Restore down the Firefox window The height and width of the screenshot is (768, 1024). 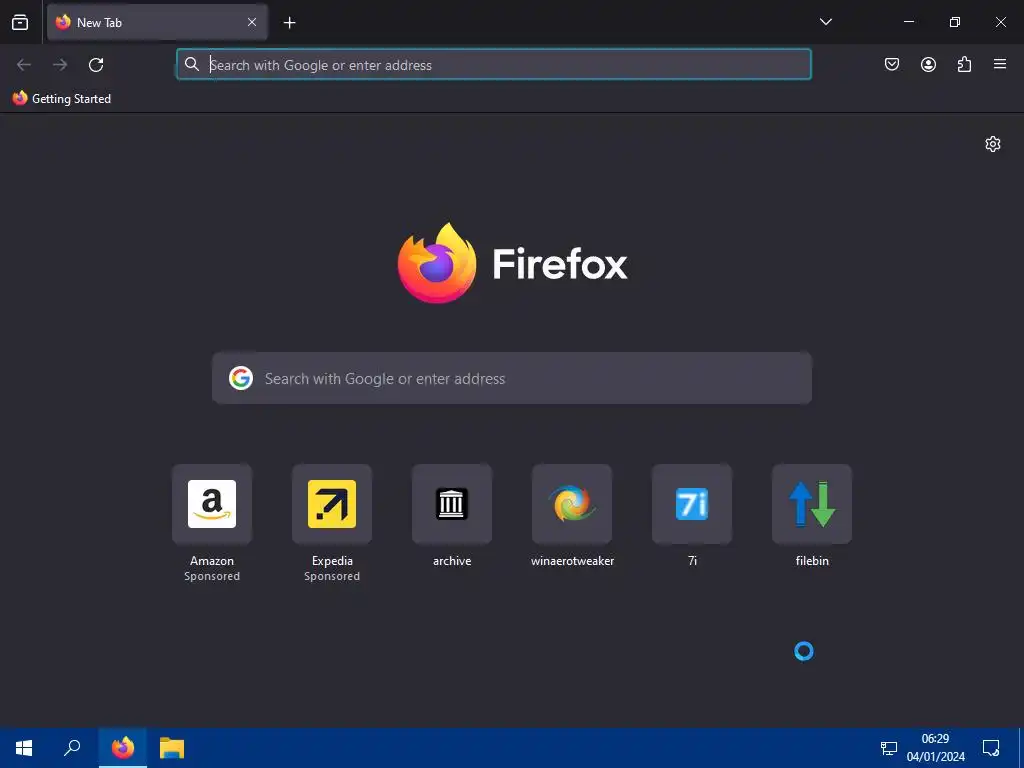[x=954, y=22]
